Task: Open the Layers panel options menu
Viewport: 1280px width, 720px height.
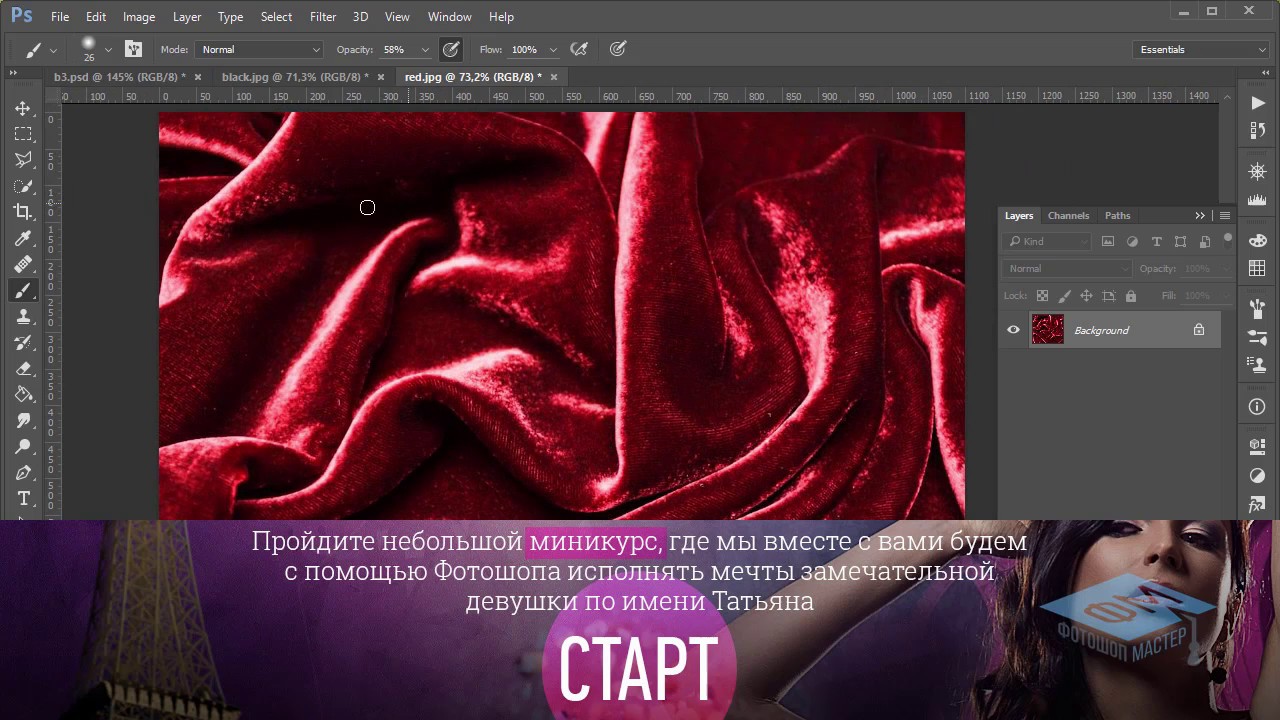Action: (x=1225, y=216)
